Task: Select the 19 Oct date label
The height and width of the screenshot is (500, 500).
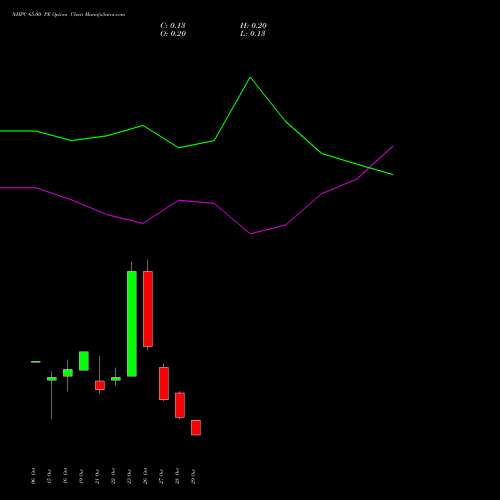Action: click(x=81, y=476)
